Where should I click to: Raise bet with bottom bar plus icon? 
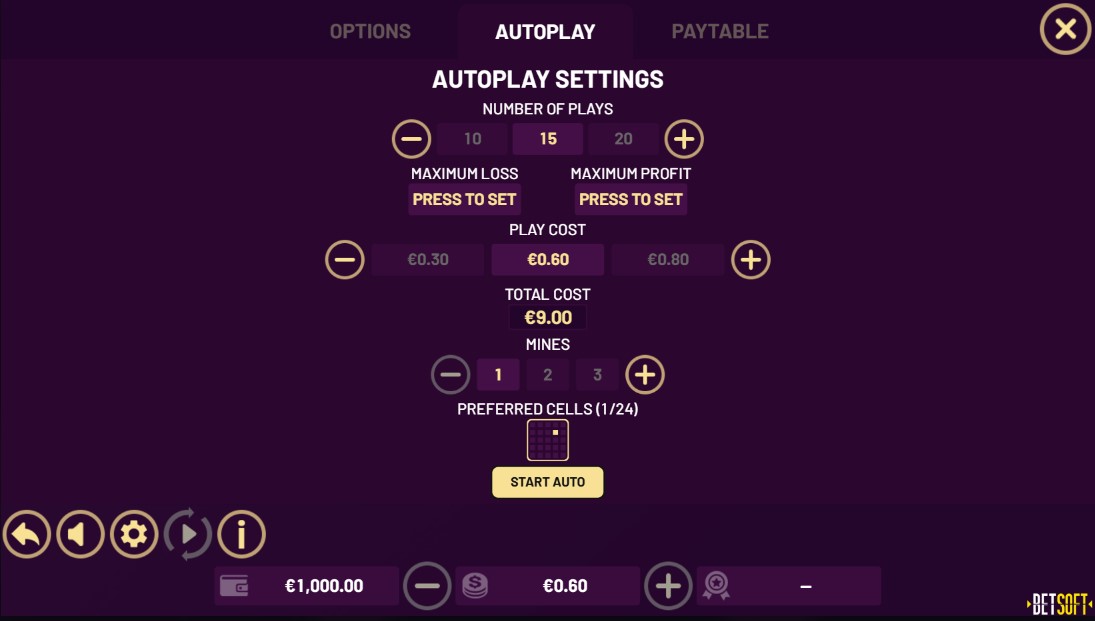coord(668,586)
